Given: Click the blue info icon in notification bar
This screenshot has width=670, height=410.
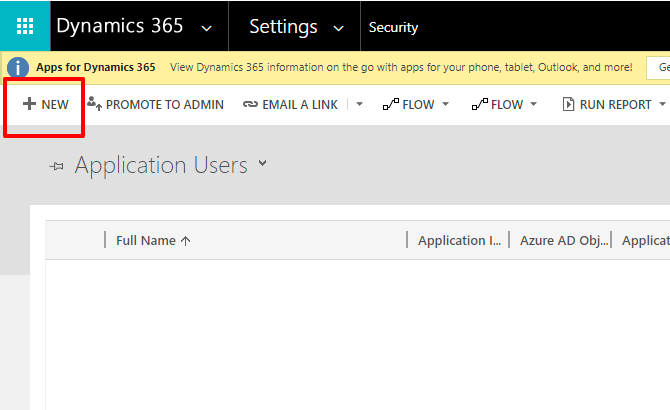Looking at the screenshot, I should (18, 68).
